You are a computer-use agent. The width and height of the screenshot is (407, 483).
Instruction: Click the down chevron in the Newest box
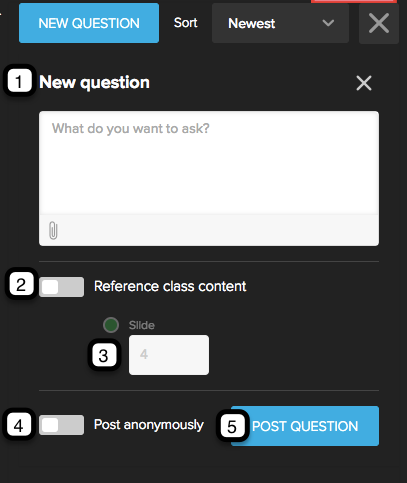coord(328,23)
